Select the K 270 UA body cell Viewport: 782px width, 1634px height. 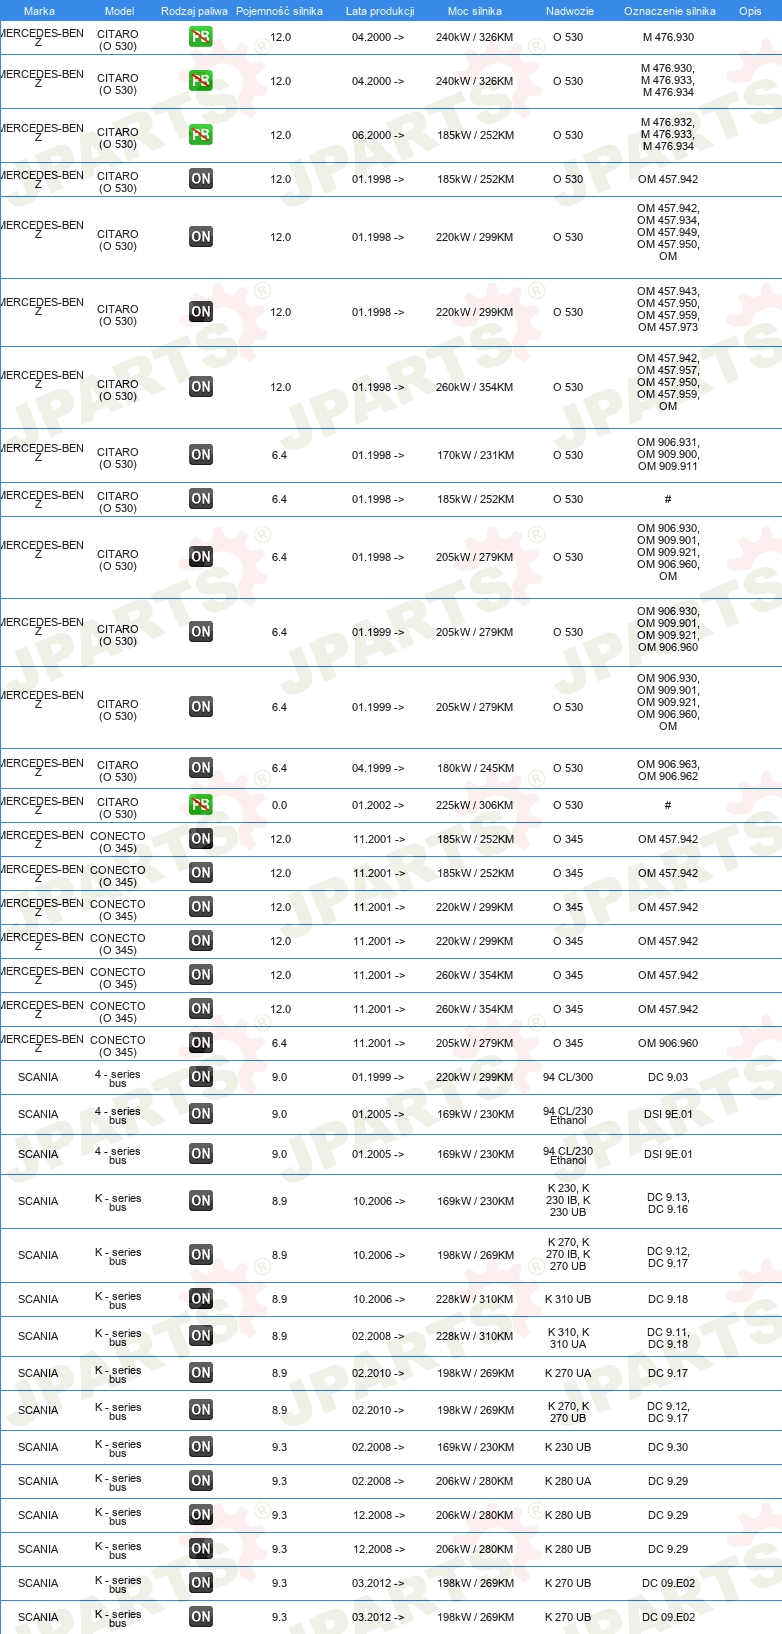(568, 1373)
